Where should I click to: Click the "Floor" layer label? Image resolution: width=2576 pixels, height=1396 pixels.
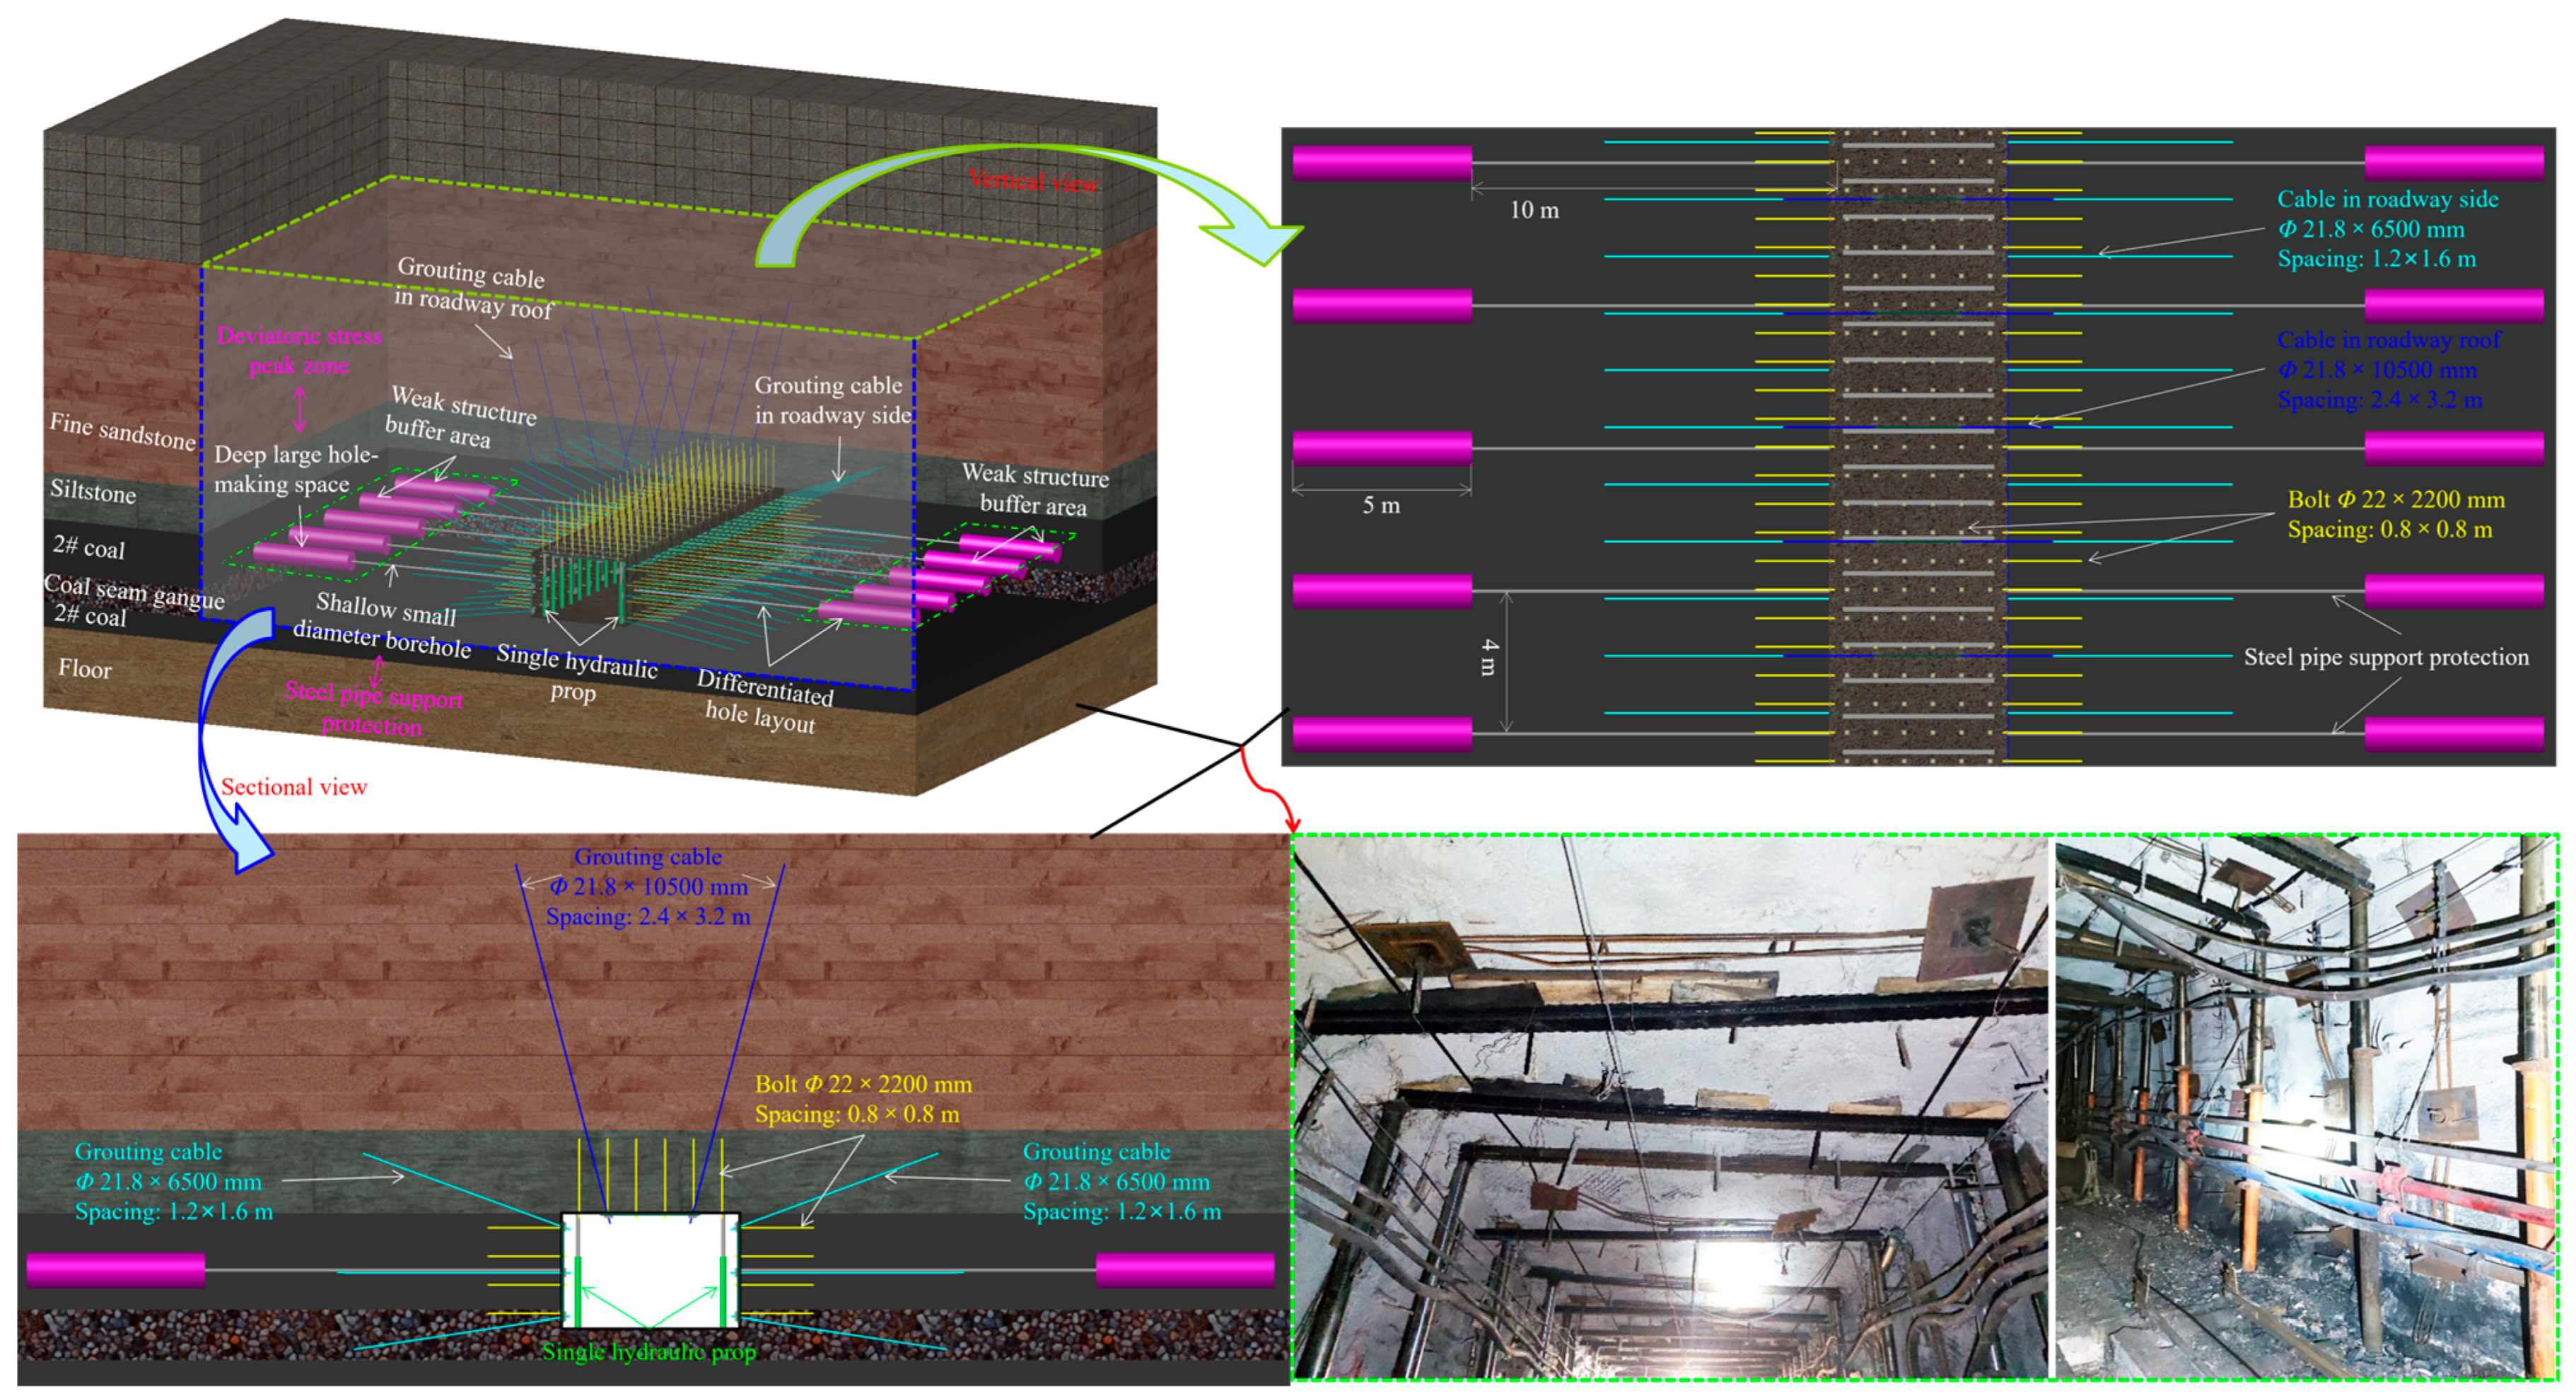(x=84, y=668)
